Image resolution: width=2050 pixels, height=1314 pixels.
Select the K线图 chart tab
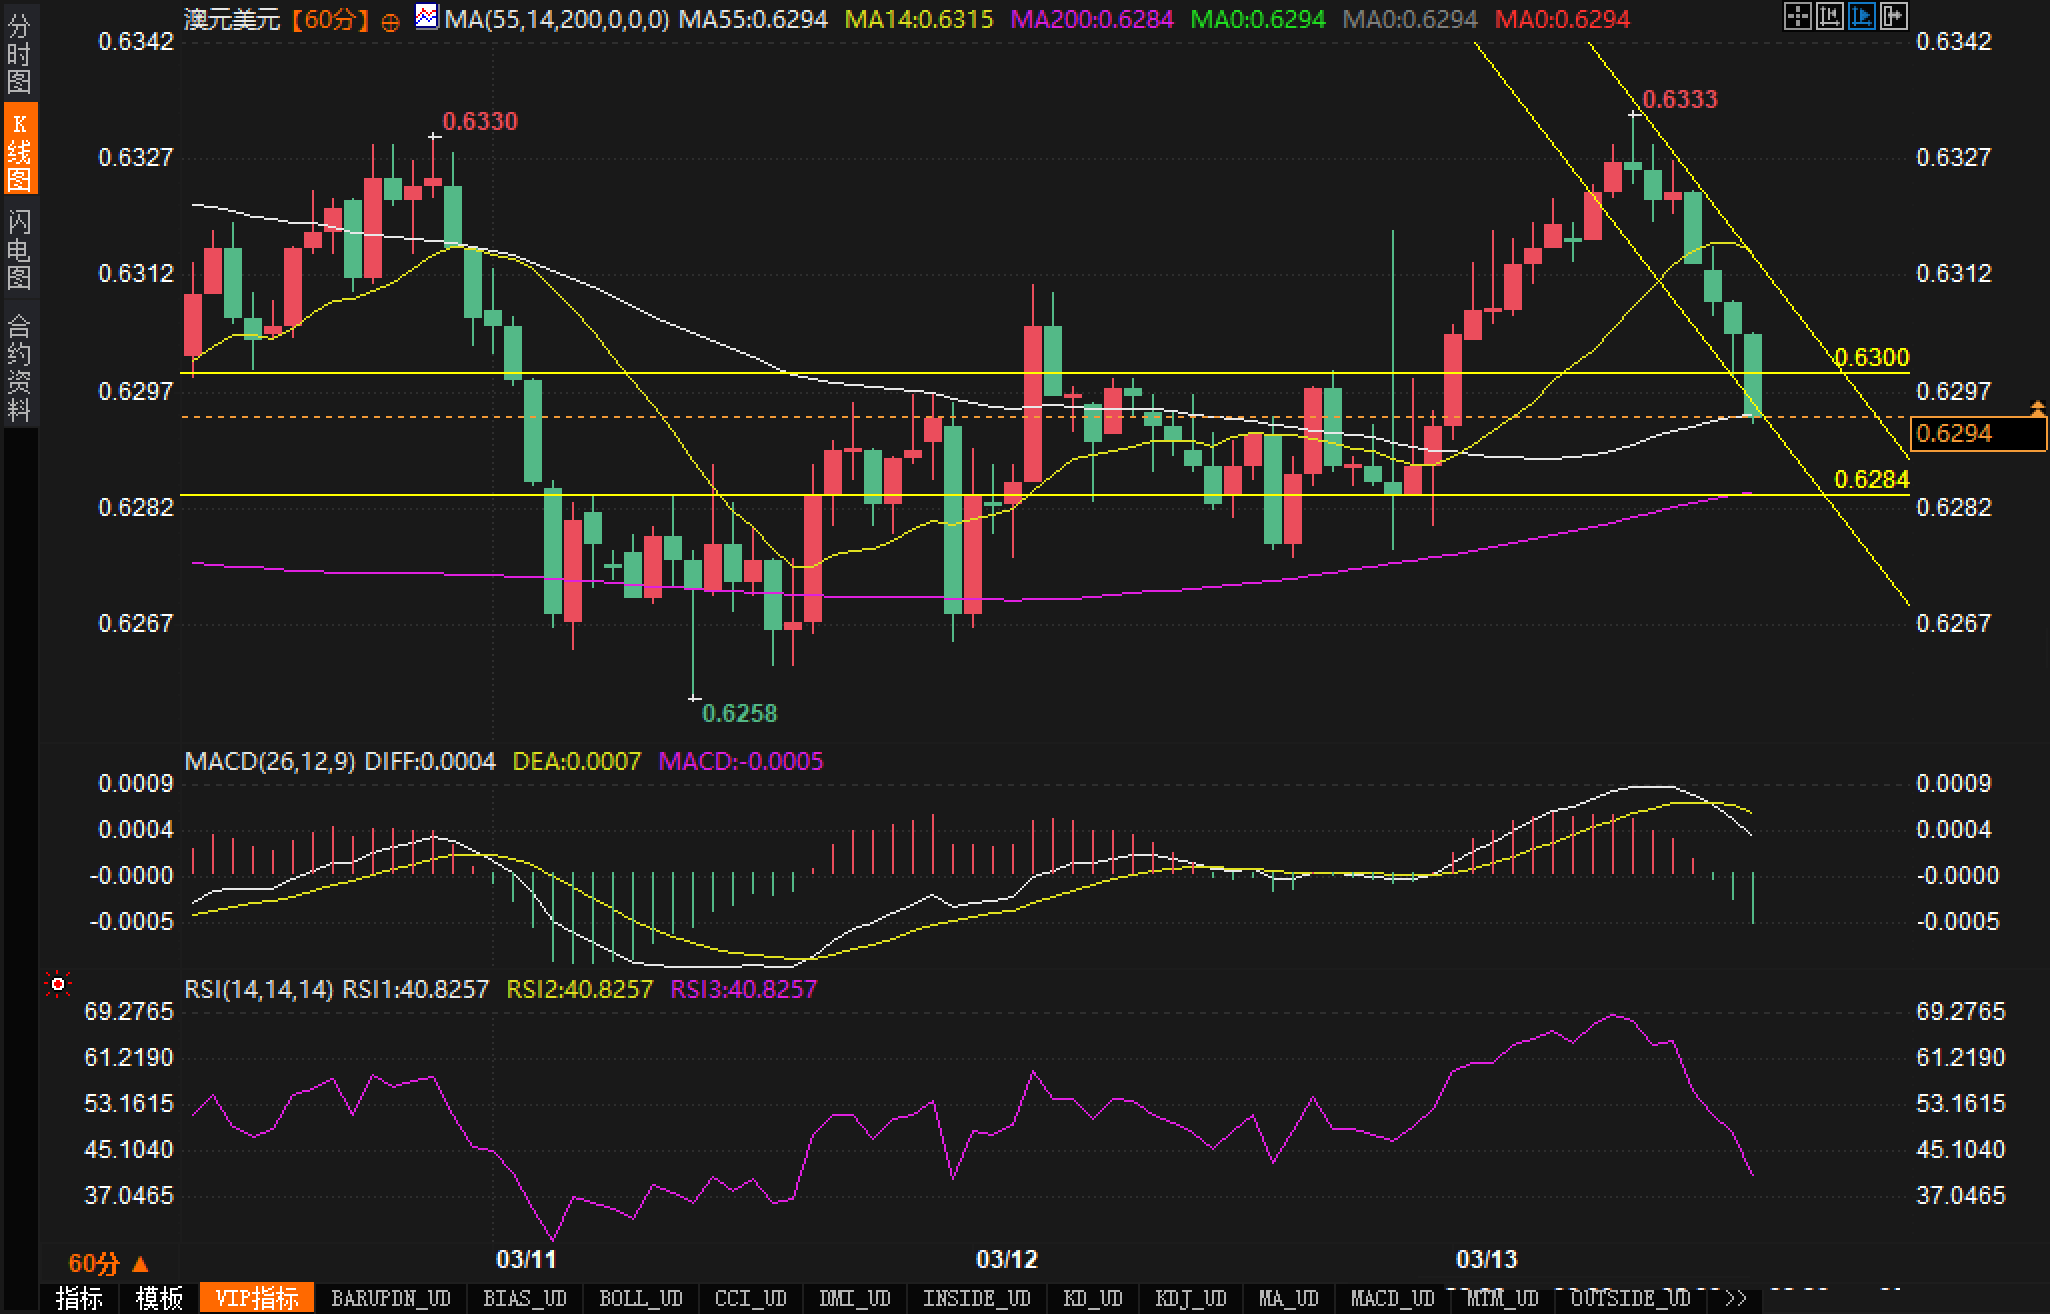pos(19,150)
